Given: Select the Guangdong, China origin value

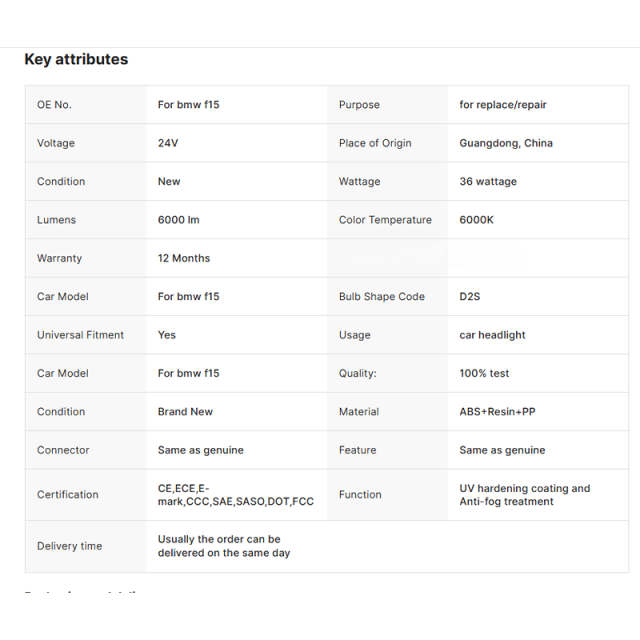Looking at the screenshot, I should pos(506,143).
